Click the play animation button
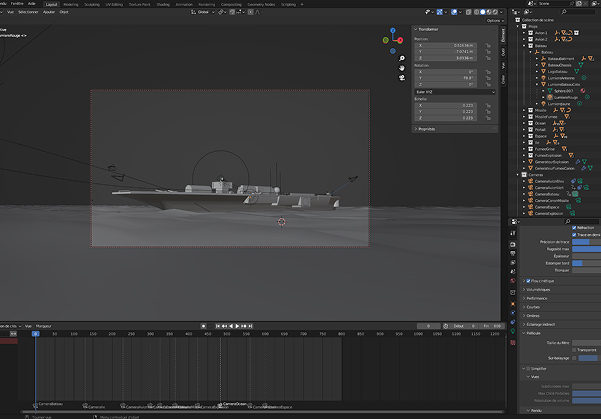 pyautogui.click(x=237, y=326)
